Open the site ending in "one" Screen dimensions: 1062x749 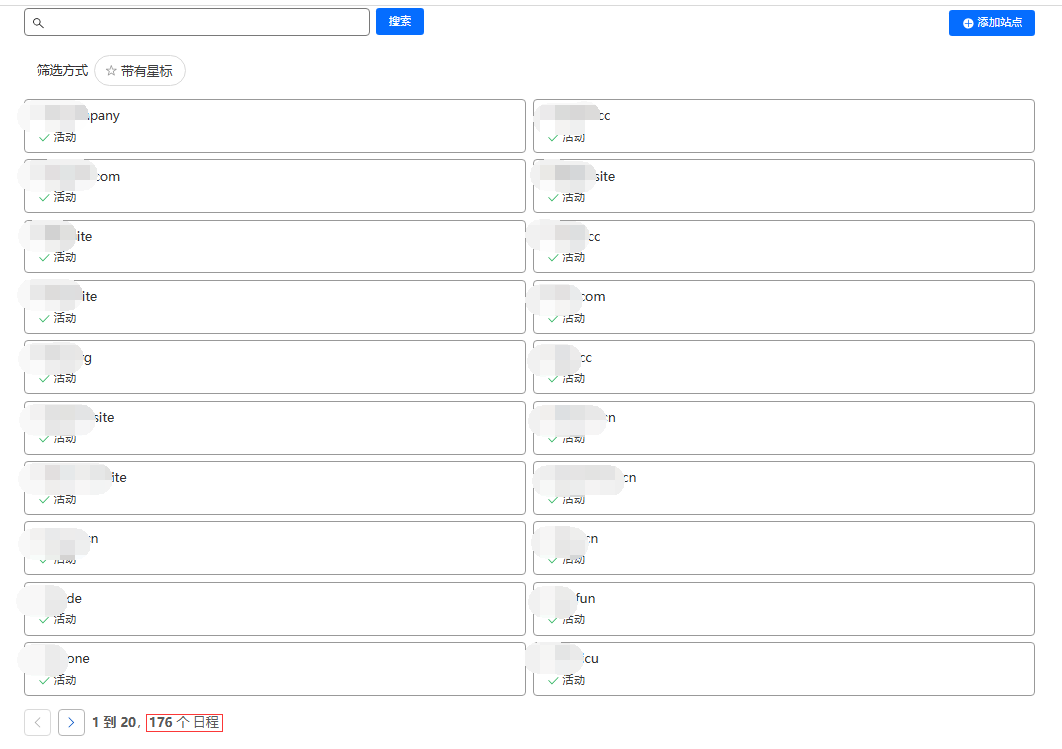274,668
